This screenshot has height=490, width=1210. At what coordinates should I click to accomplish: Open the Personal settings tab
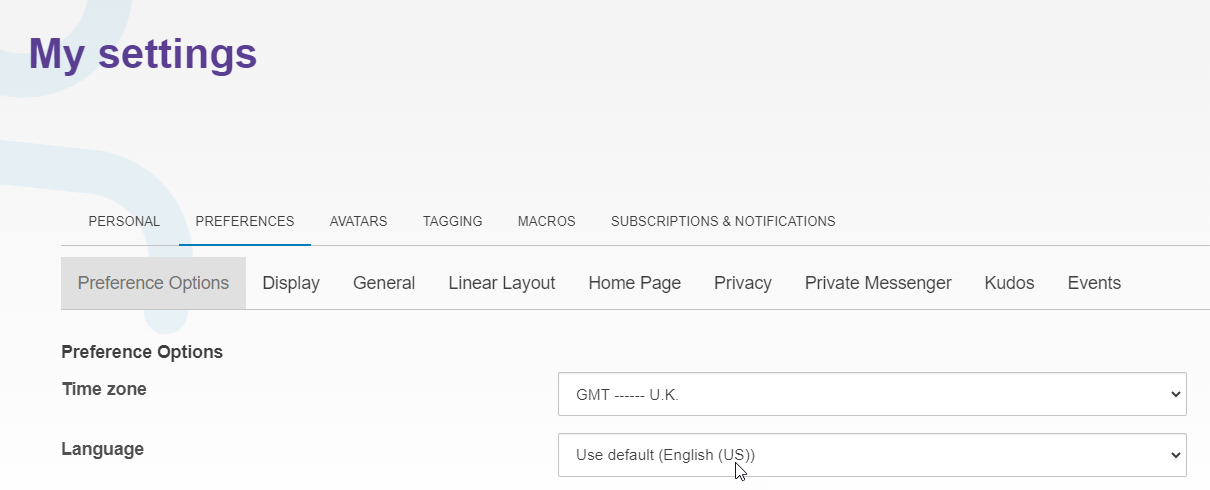pos(124,221)
